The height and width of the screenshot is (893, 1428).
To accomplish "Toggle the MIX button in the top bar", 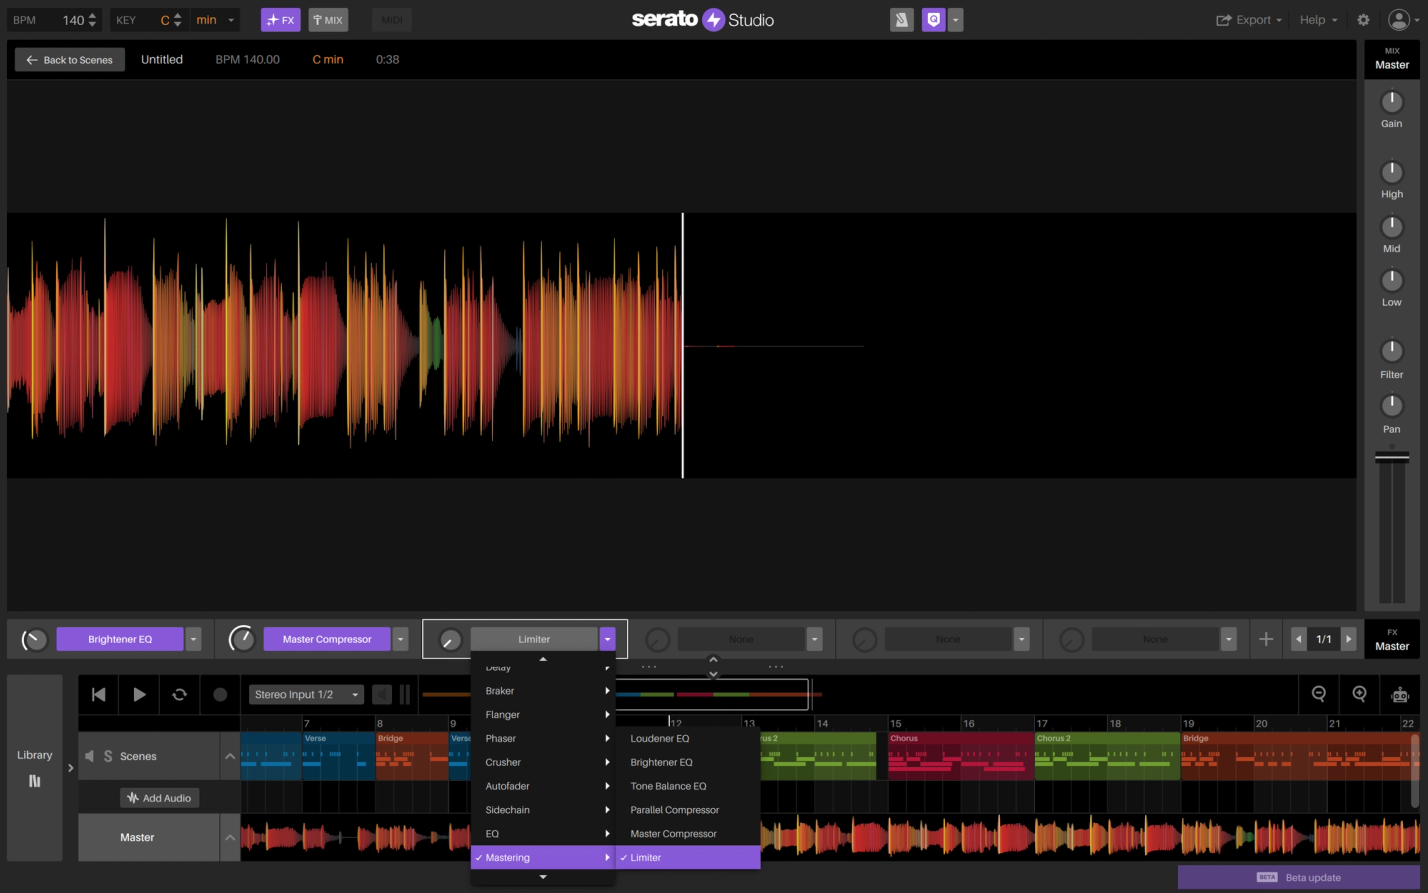I will pyautogui.click(x=328, y=19).
